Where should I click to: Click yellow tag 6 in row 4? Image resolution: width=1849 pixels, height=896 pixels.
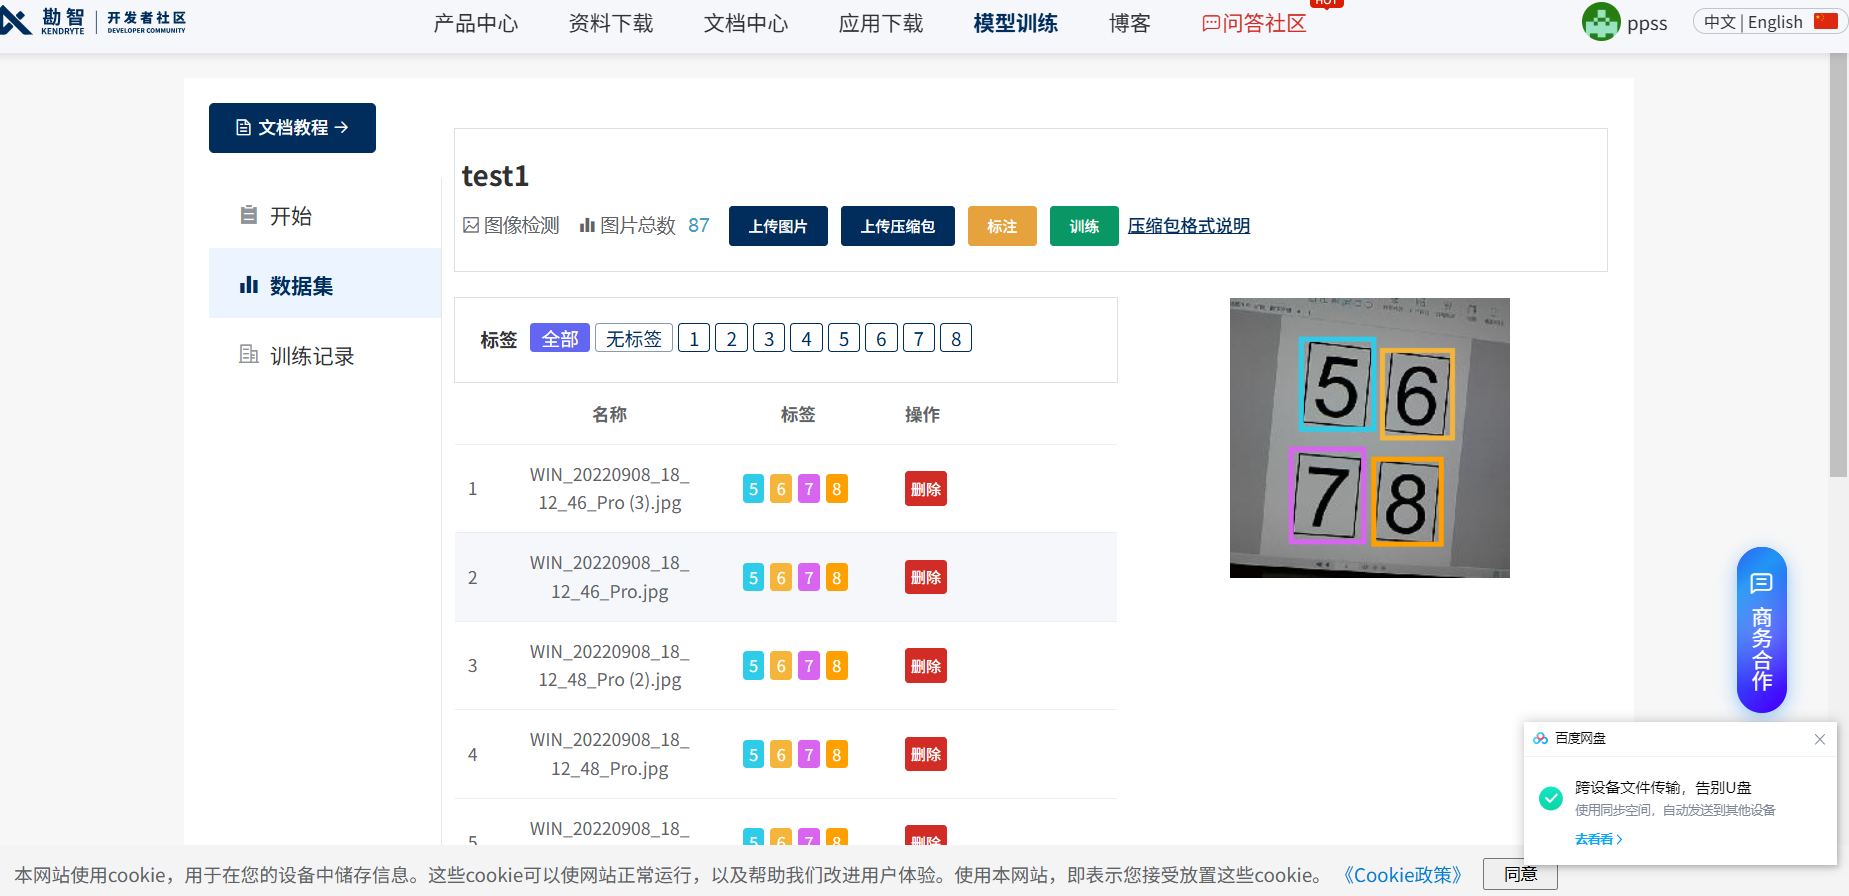point(781,754)
